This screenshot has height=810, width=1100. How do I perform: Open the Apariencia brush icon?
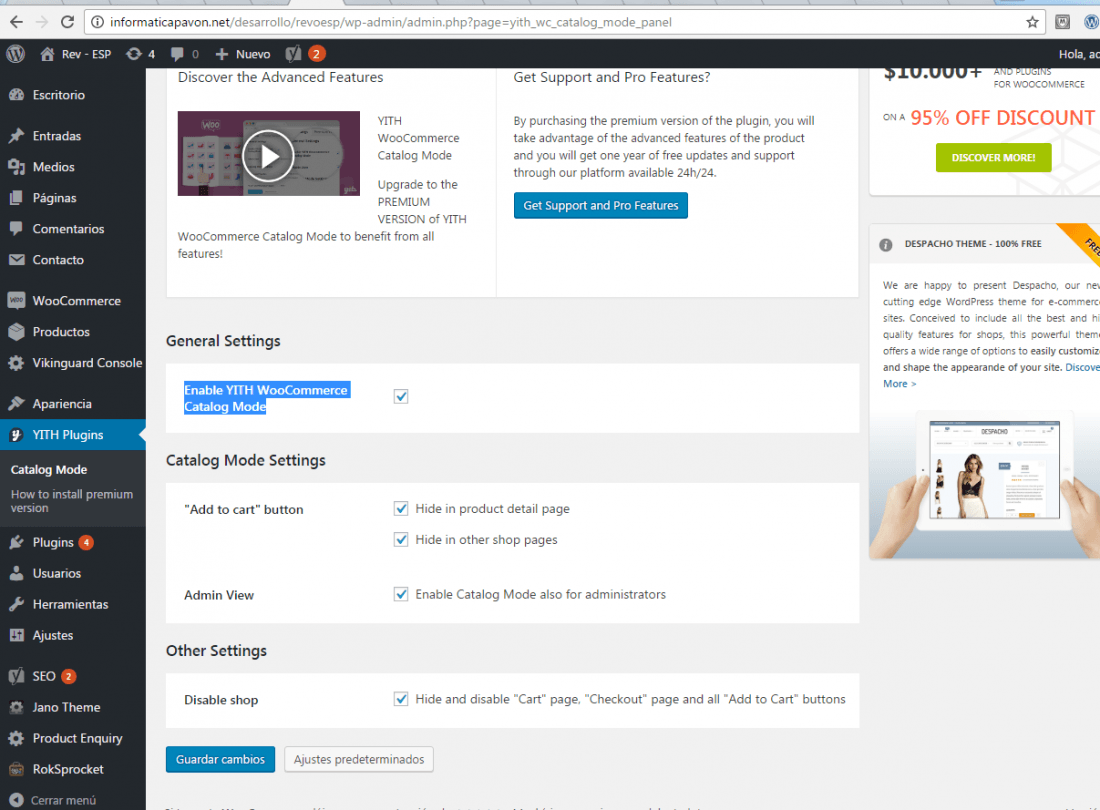pos(17,404)
